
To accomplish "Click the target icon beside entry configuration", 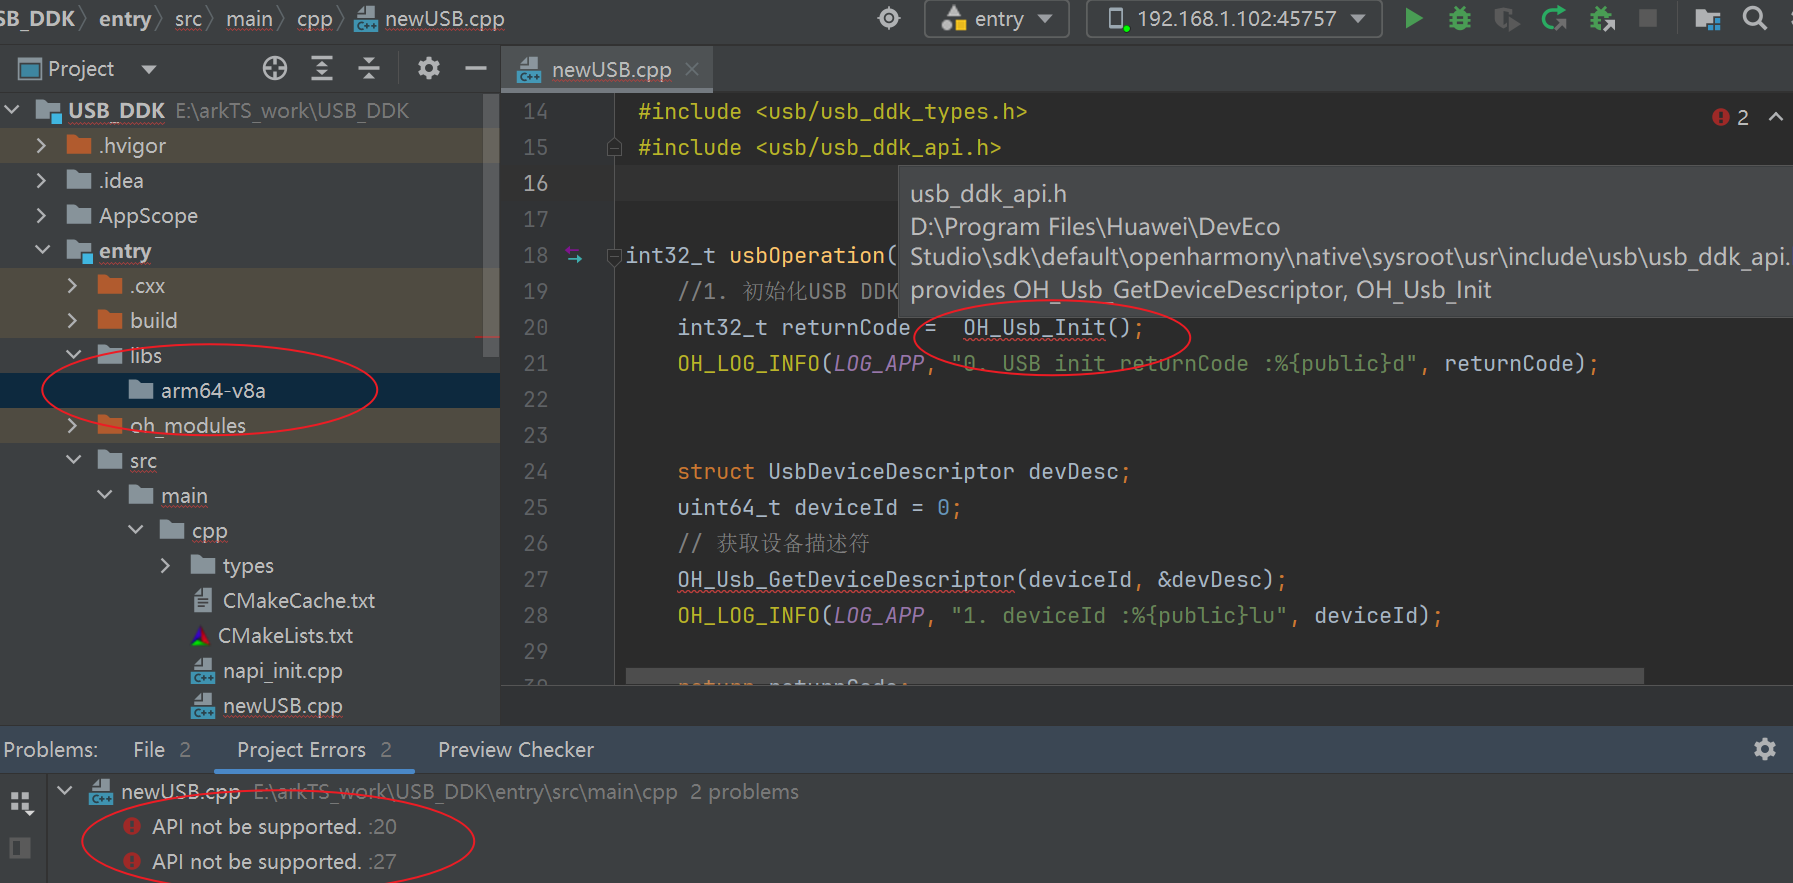I will pos(889,18).
